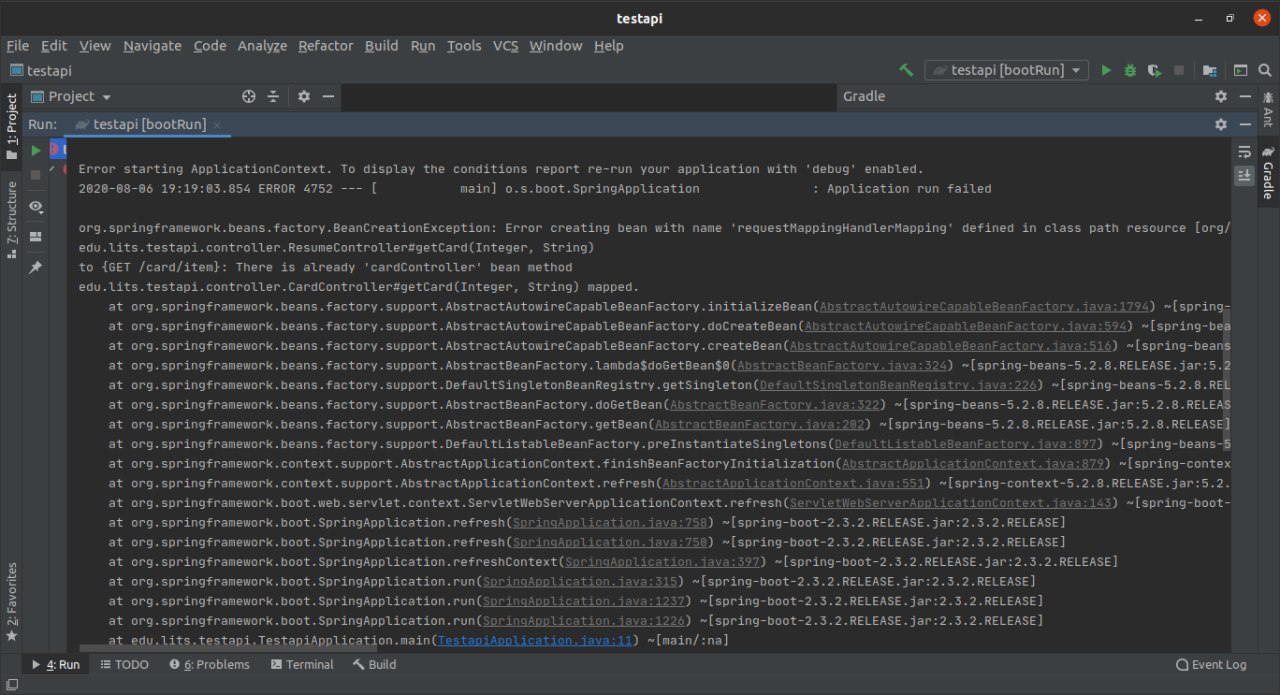Open the Window menu
Image resolution: width=1280 pixels, height=695 pixels.
click(x=555, y=46)
